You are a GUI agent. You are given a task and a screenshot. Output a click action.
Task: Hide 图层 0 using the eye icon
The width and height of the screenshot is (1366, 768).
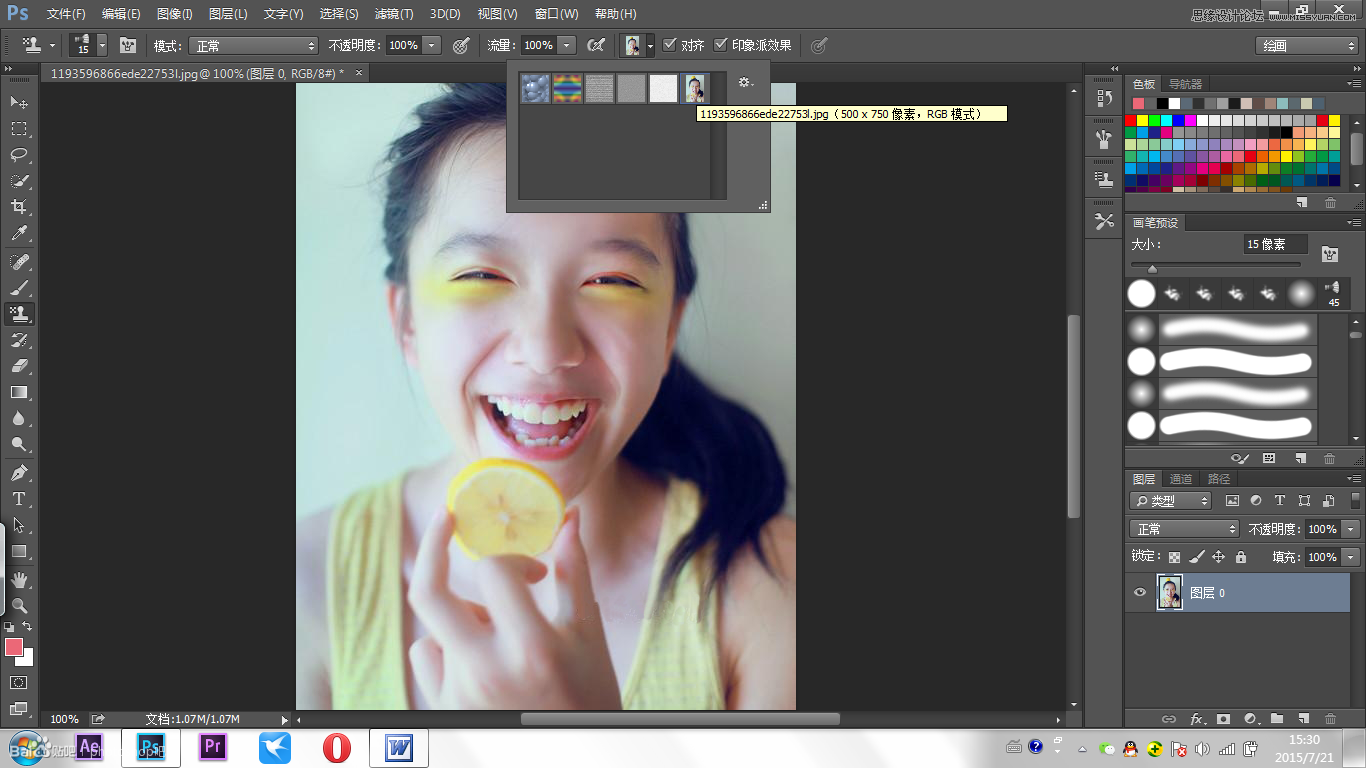1140,593
